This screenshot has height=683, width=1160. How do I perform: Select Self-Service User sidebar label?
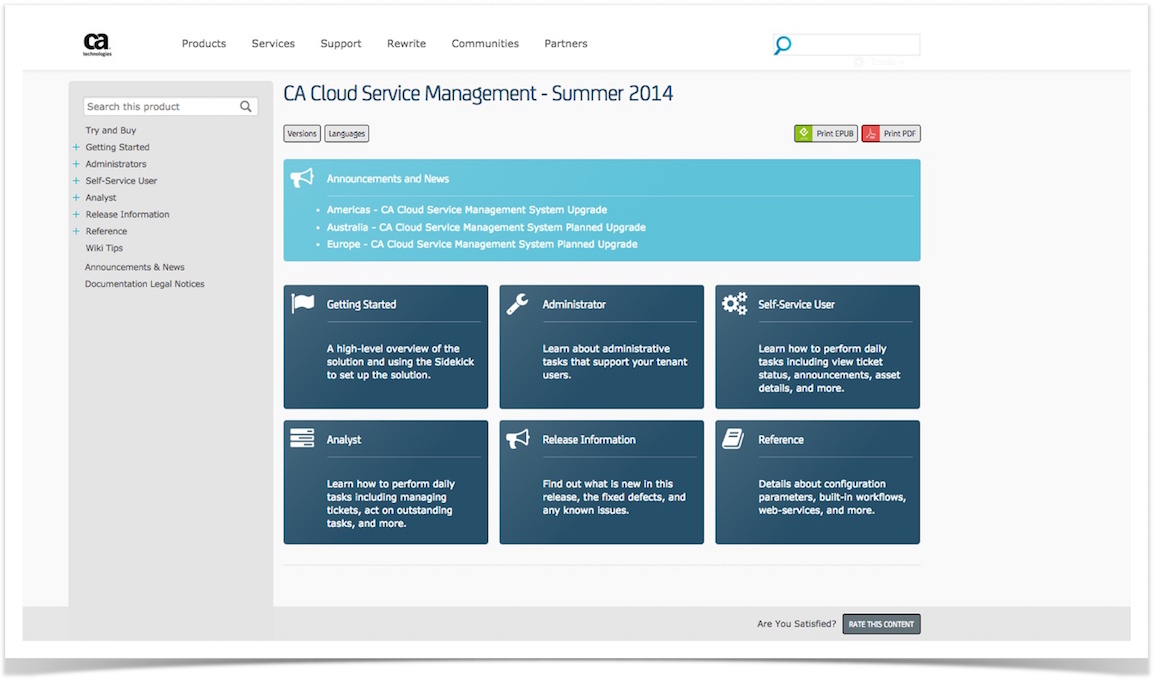[x=121, y=181]
